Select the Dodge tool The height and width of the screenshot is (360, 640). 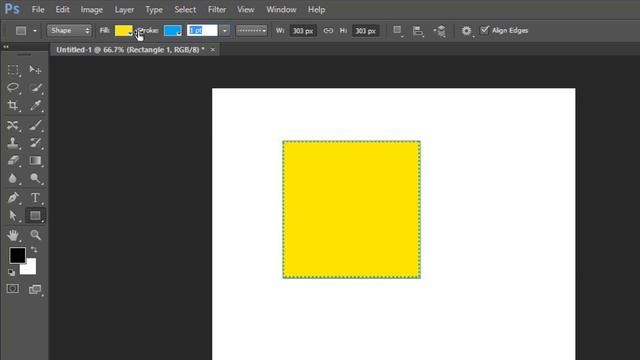coord(36,178)
